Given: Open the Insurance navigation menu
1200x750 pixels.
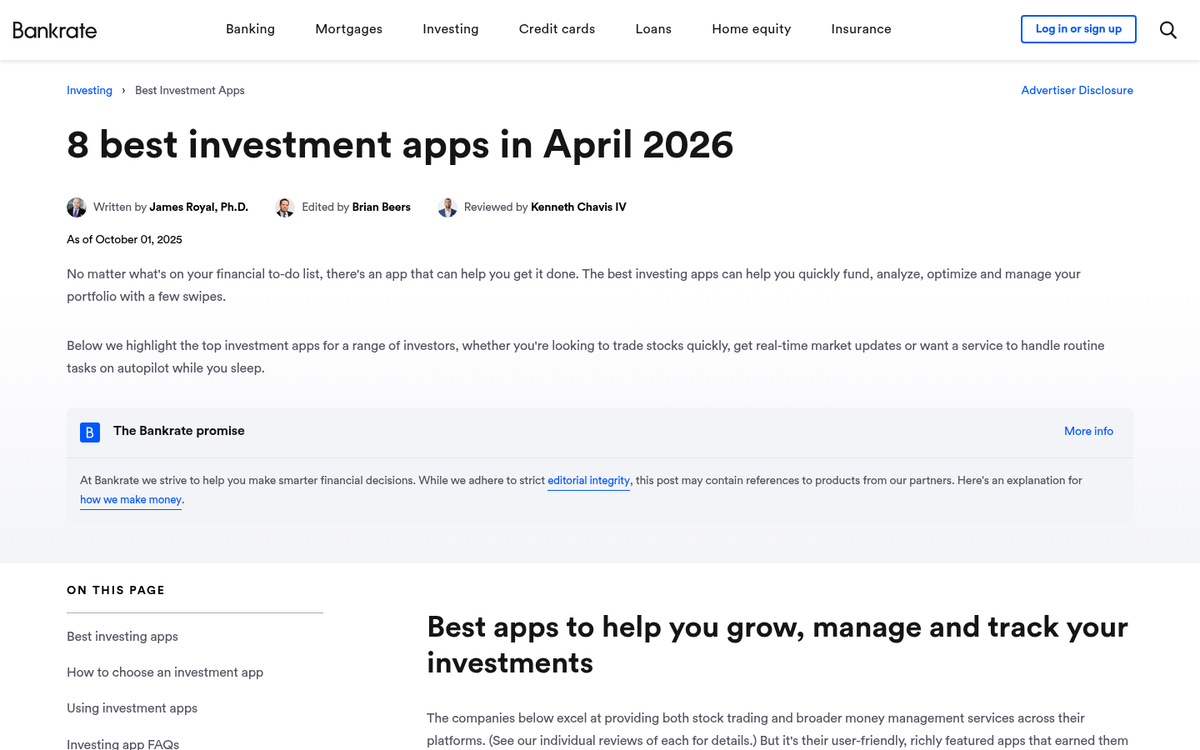Looking at the screenshot, I should (860, 29).
